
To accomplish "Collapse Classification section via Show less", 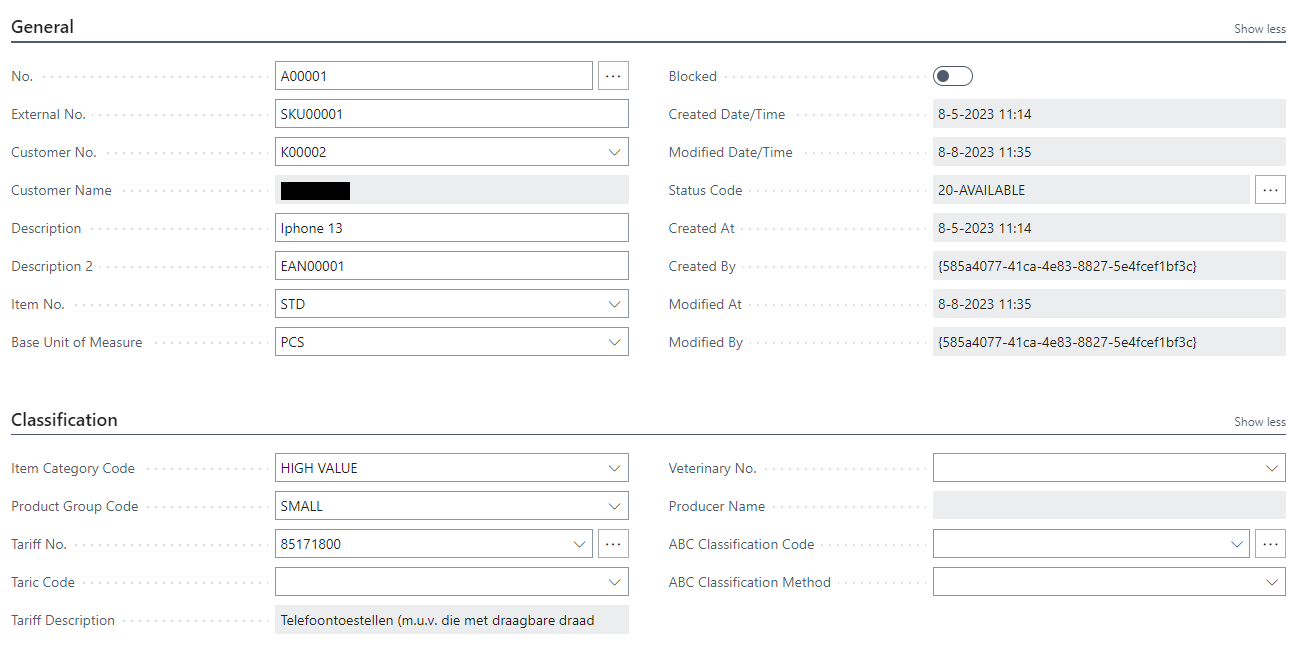I will click(x=1259, y=421).
